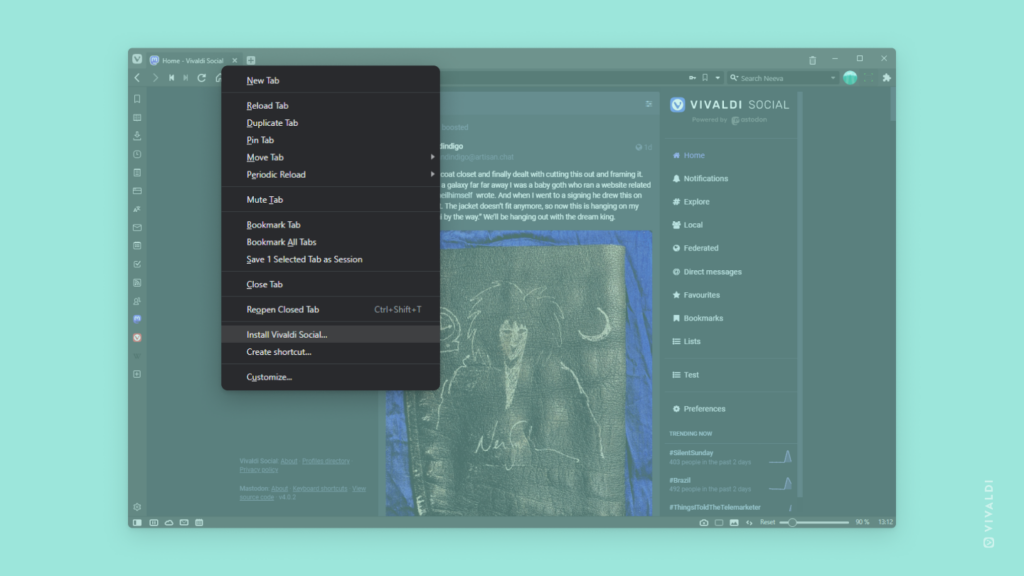The width and height of the screenshot is (1024, 576).
Task: Open the Downloads side panel
Action: pos(137,136)
